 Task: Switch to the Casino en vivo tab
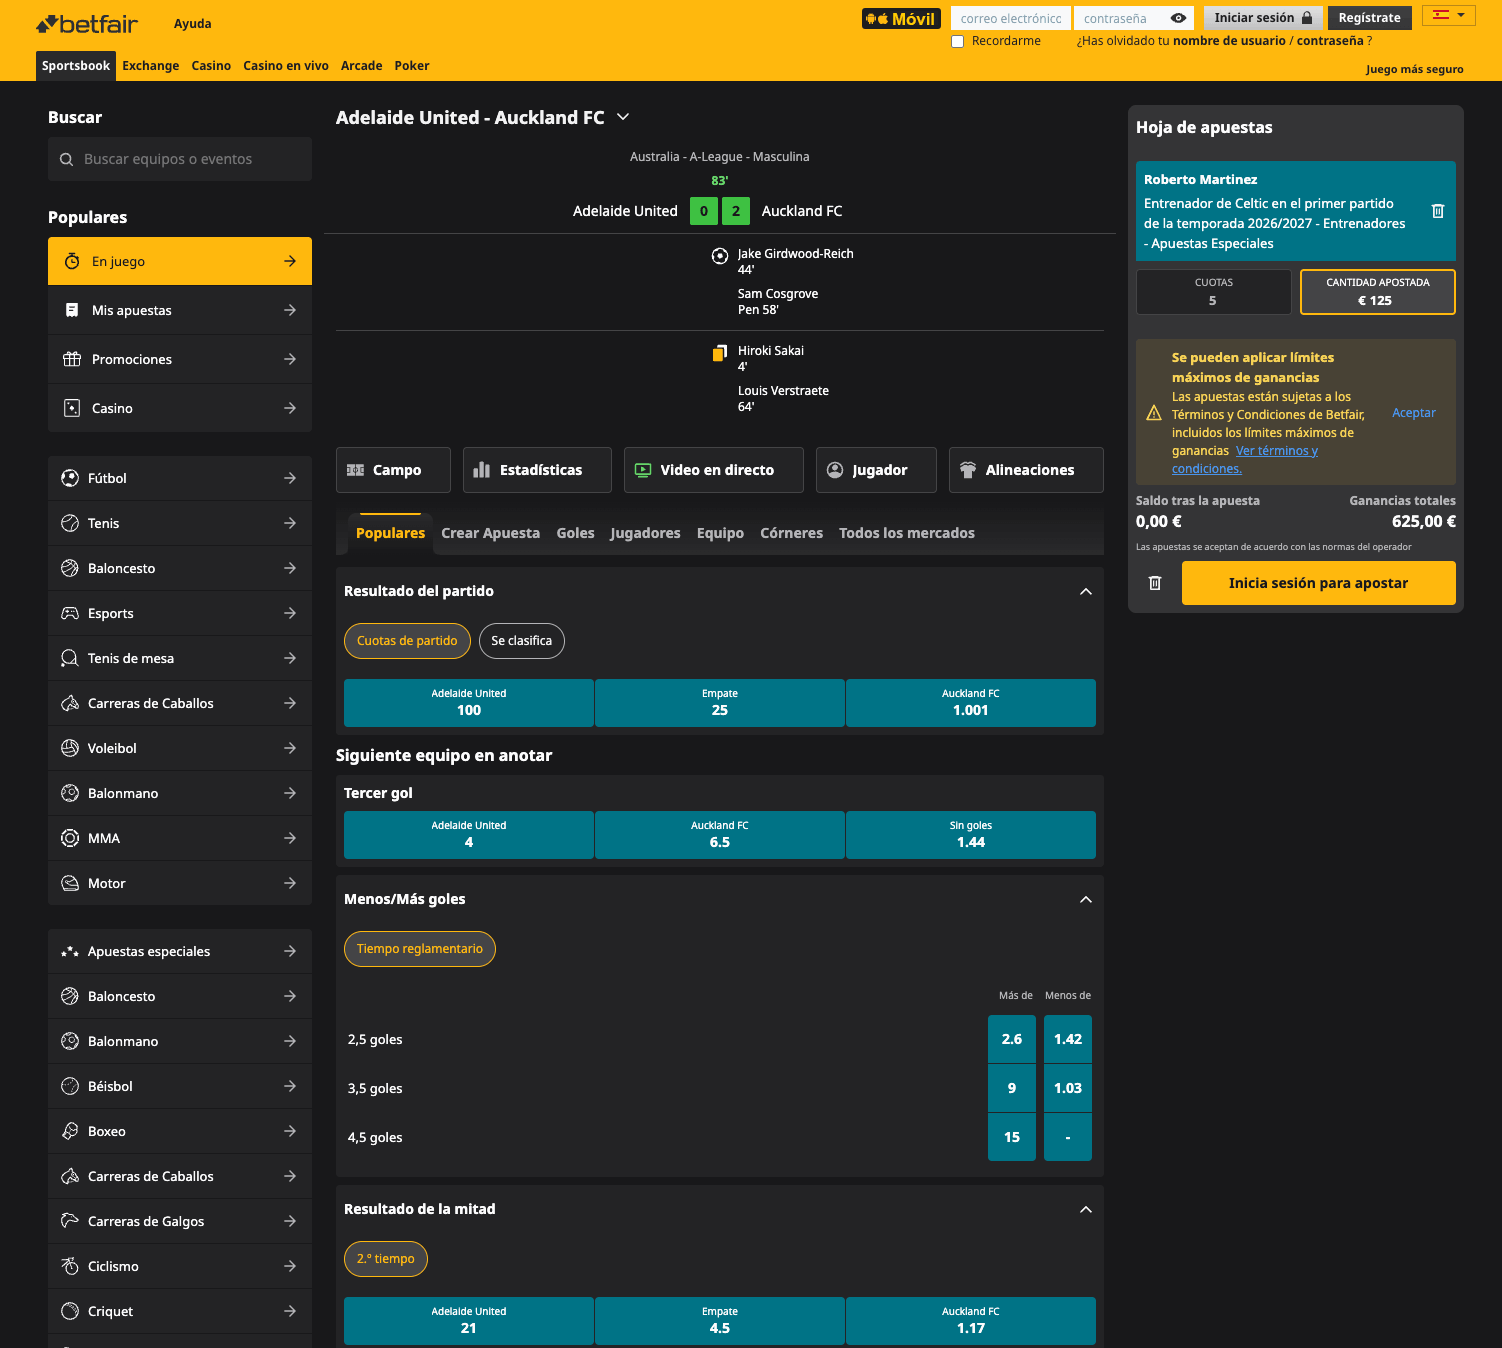(286, 66)
